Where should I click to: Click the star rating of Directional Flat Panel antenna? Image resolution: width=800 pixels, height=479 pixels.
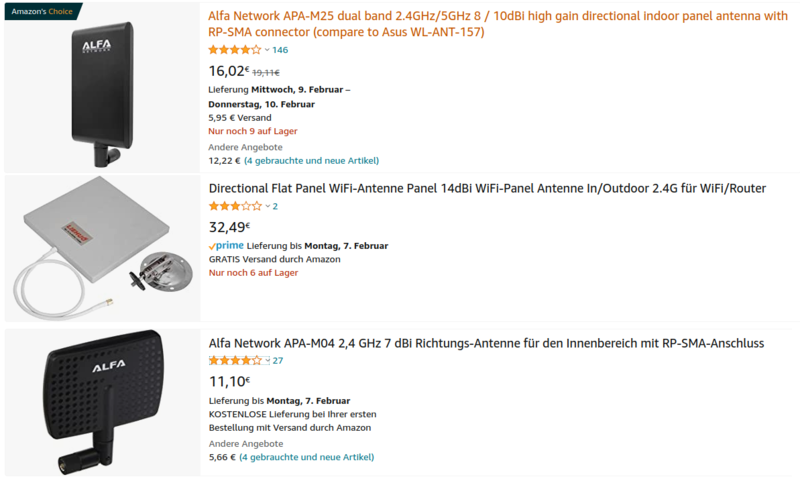pyautogui.click(x=234, y=206)
